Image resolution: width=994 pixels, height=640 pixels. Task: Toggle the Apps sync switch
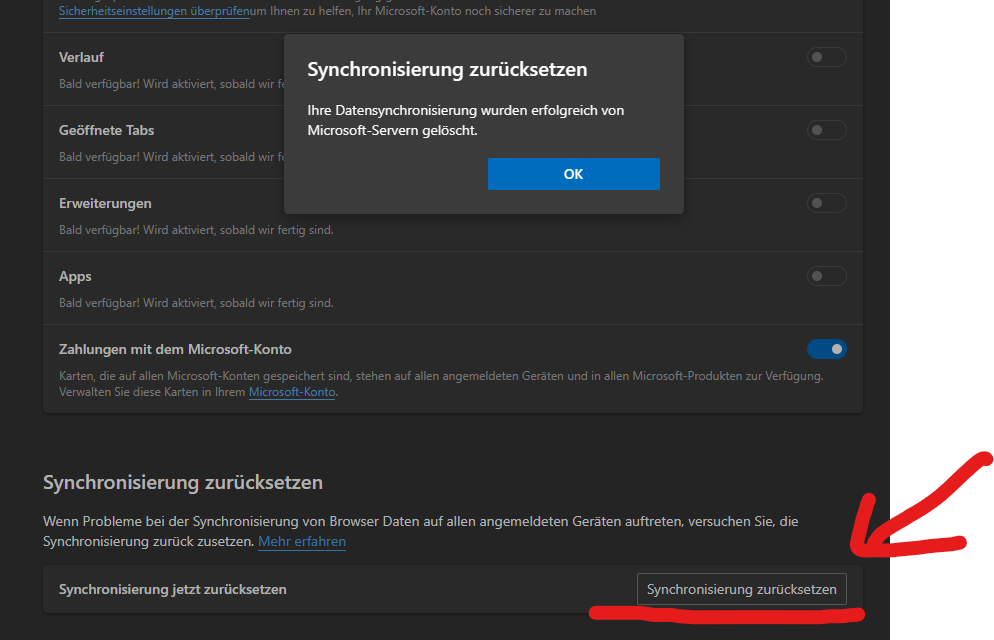tap(827, 276)
